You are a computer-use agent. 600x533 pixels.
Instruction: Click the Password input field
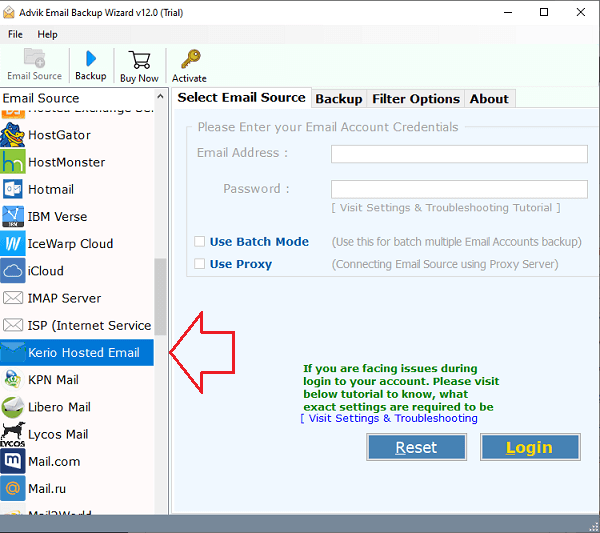(459, 189)
